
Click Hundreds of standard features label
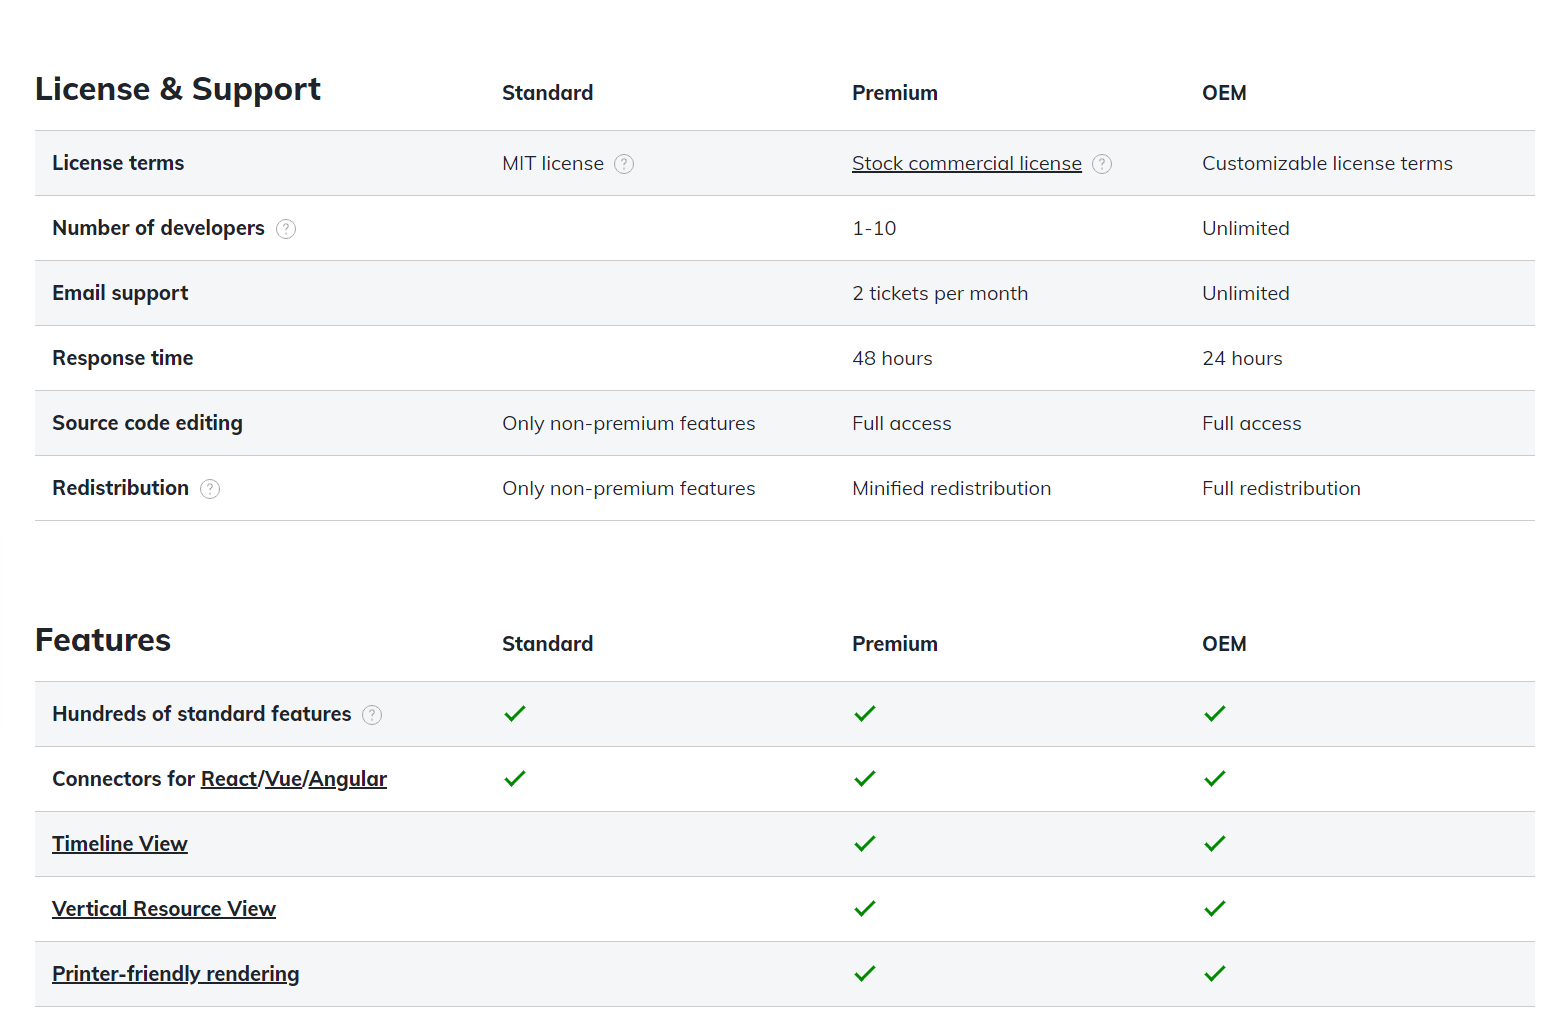pyautogui.click(x=202, y=714)
